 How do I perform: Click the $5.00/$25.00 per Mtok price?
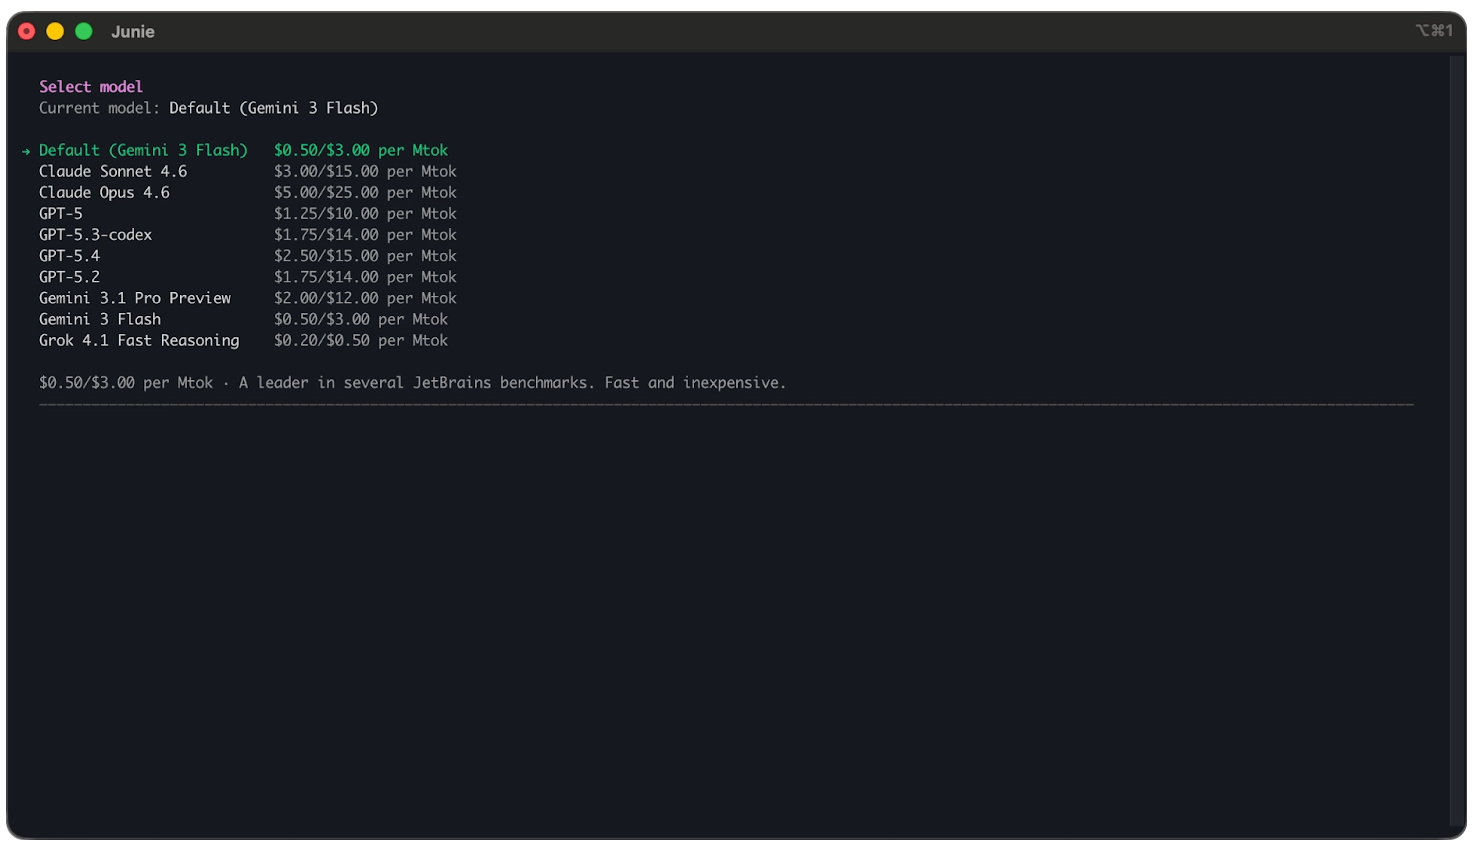coord(365,192)
